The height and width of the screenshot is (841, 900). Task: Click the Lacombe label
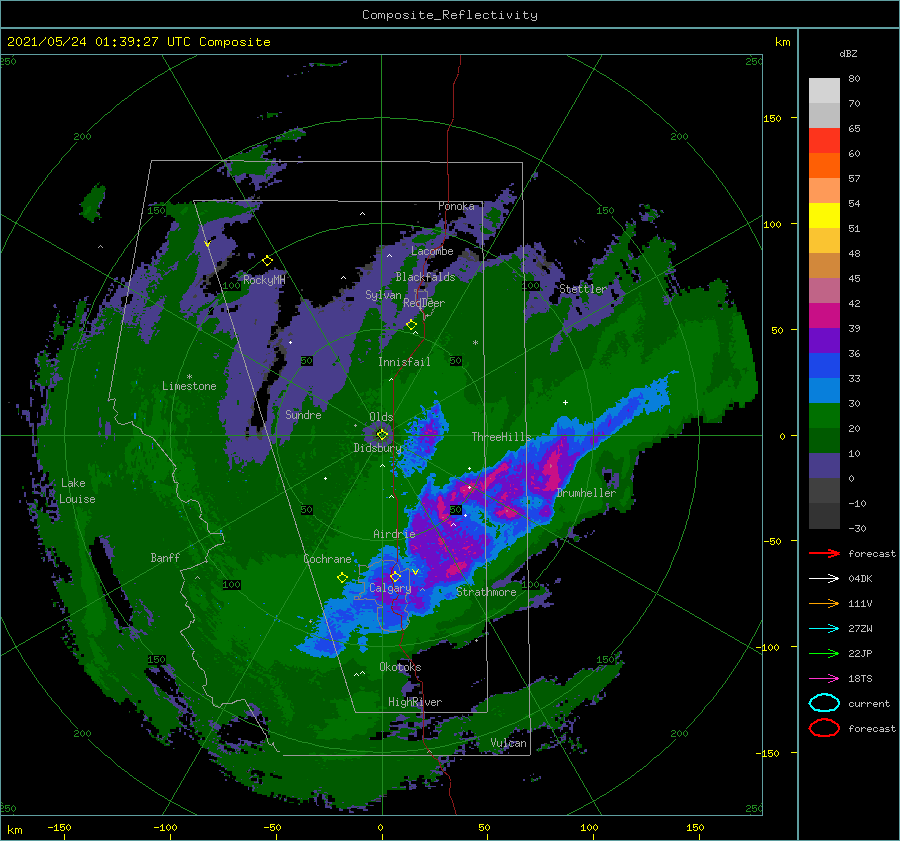click(x=432, y=251)
